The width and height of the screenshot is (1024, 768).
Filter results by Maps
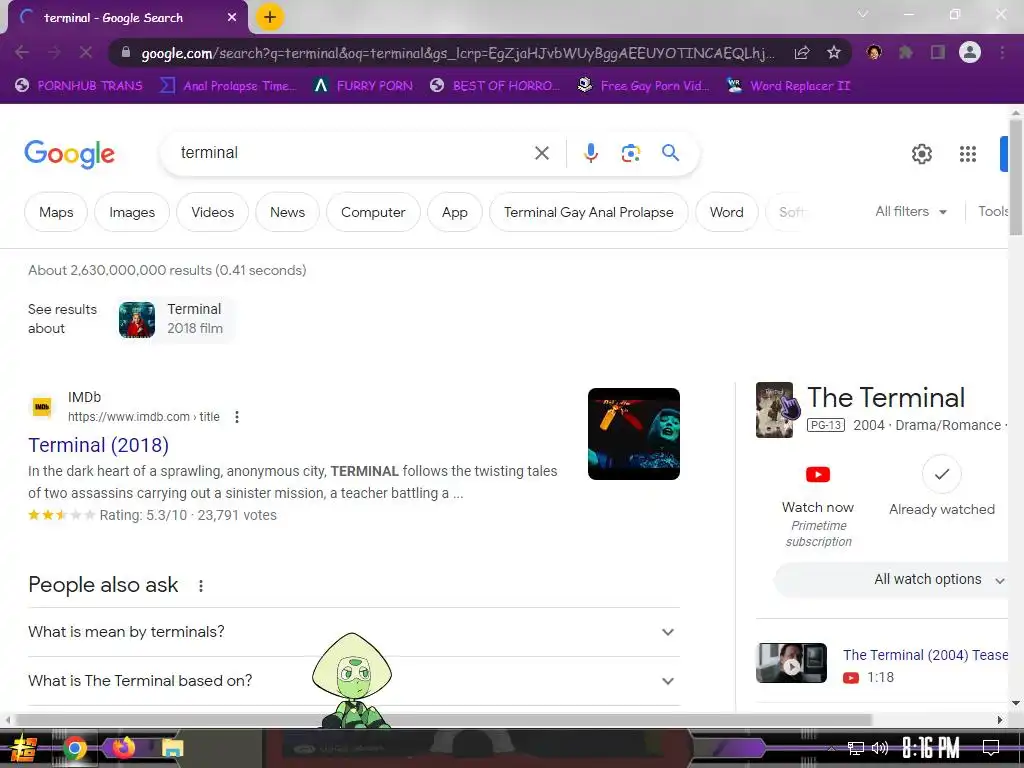pos(56,212)
